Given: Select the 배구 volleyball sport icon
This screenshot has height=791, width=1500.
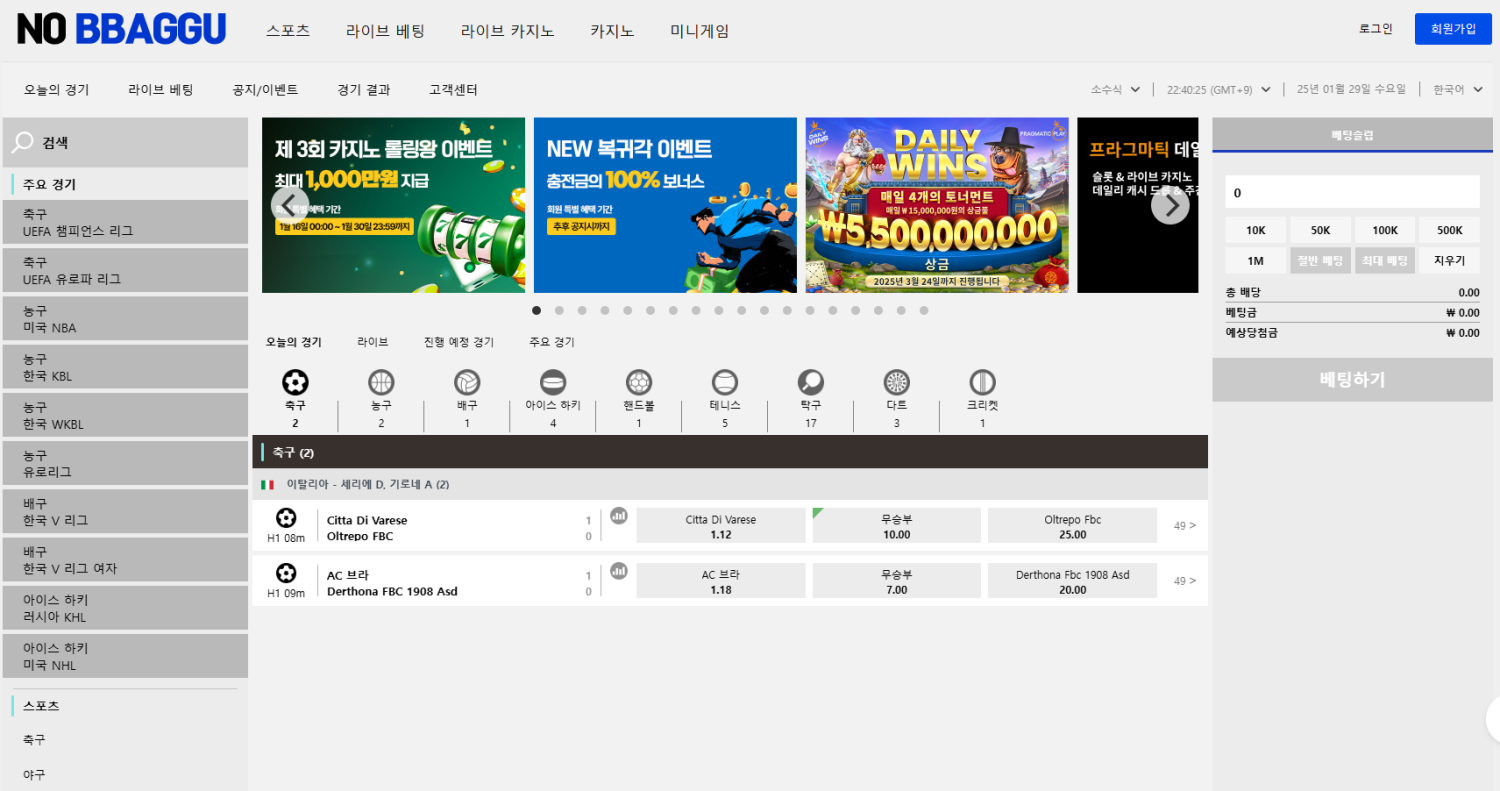Looking at the screenshot, I should coord(466,385).
